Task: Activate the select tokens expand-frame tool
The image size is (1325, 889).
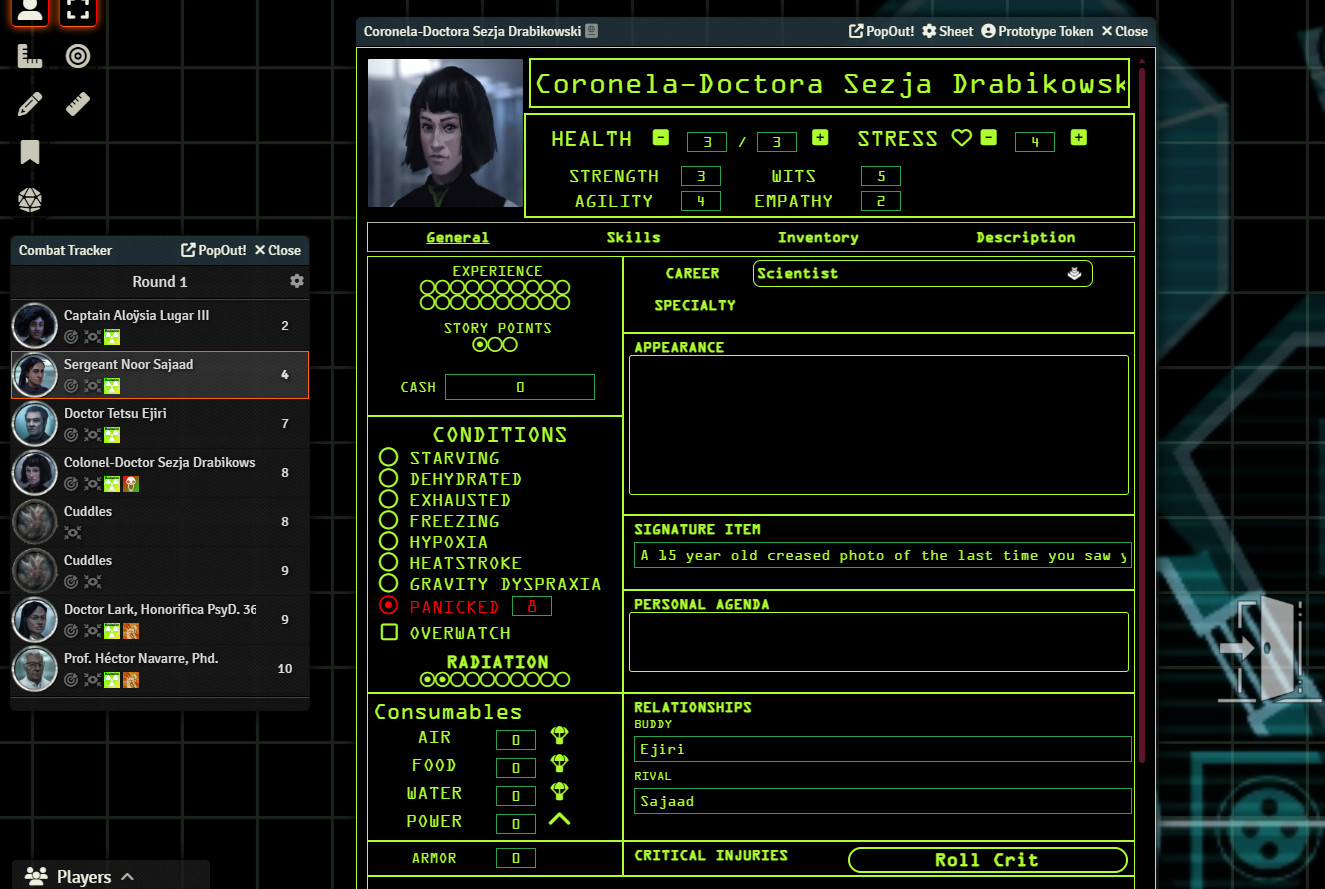Action: tap(78, 11)
